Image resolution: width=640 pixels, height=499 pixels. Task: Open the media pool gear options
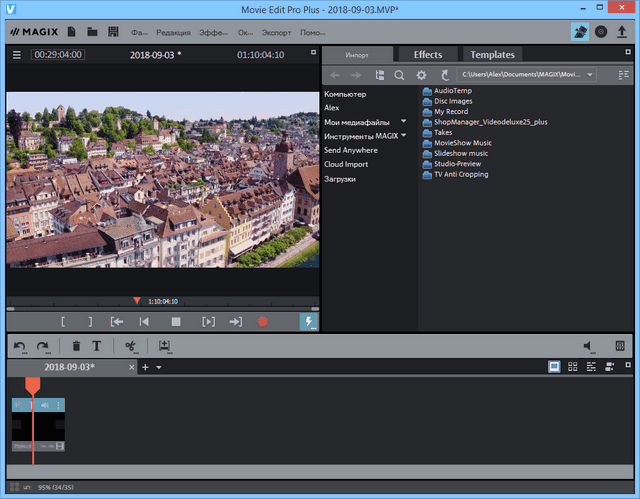click(421, 75)
